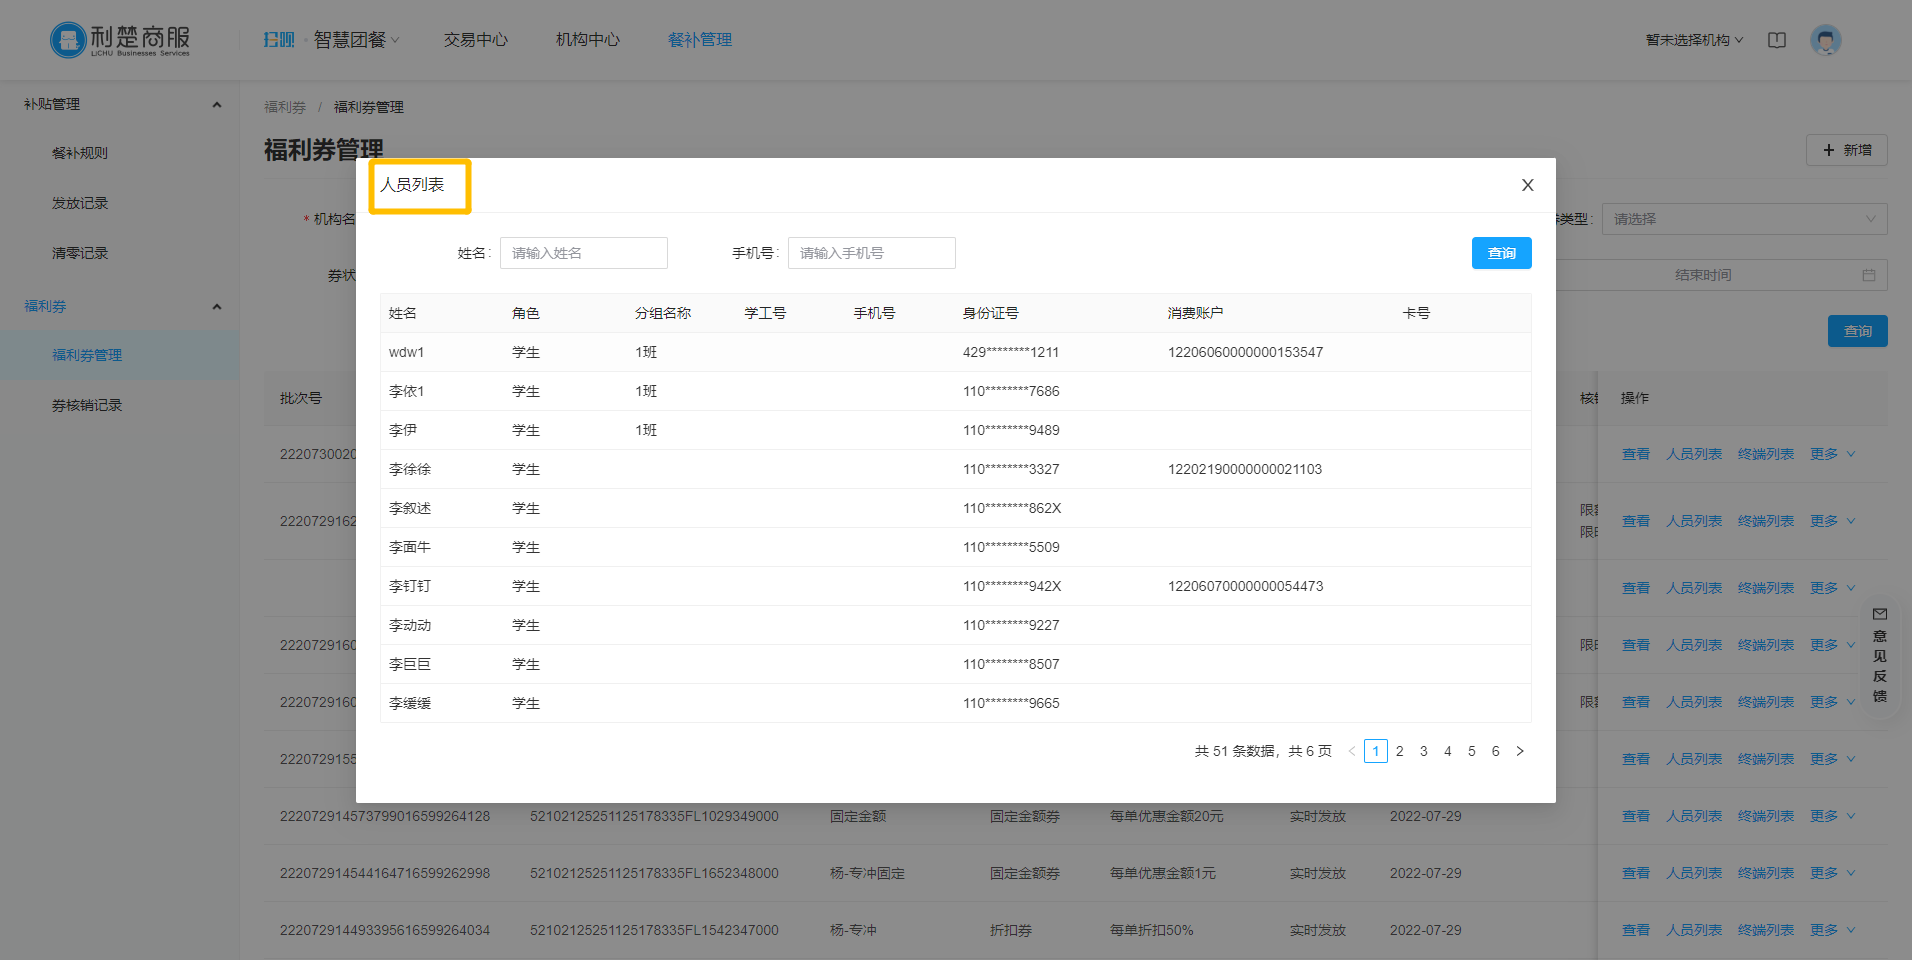Click the 利楚商服 logo
The width and height of the screenshot is (1920, 960).
point(120,40)
